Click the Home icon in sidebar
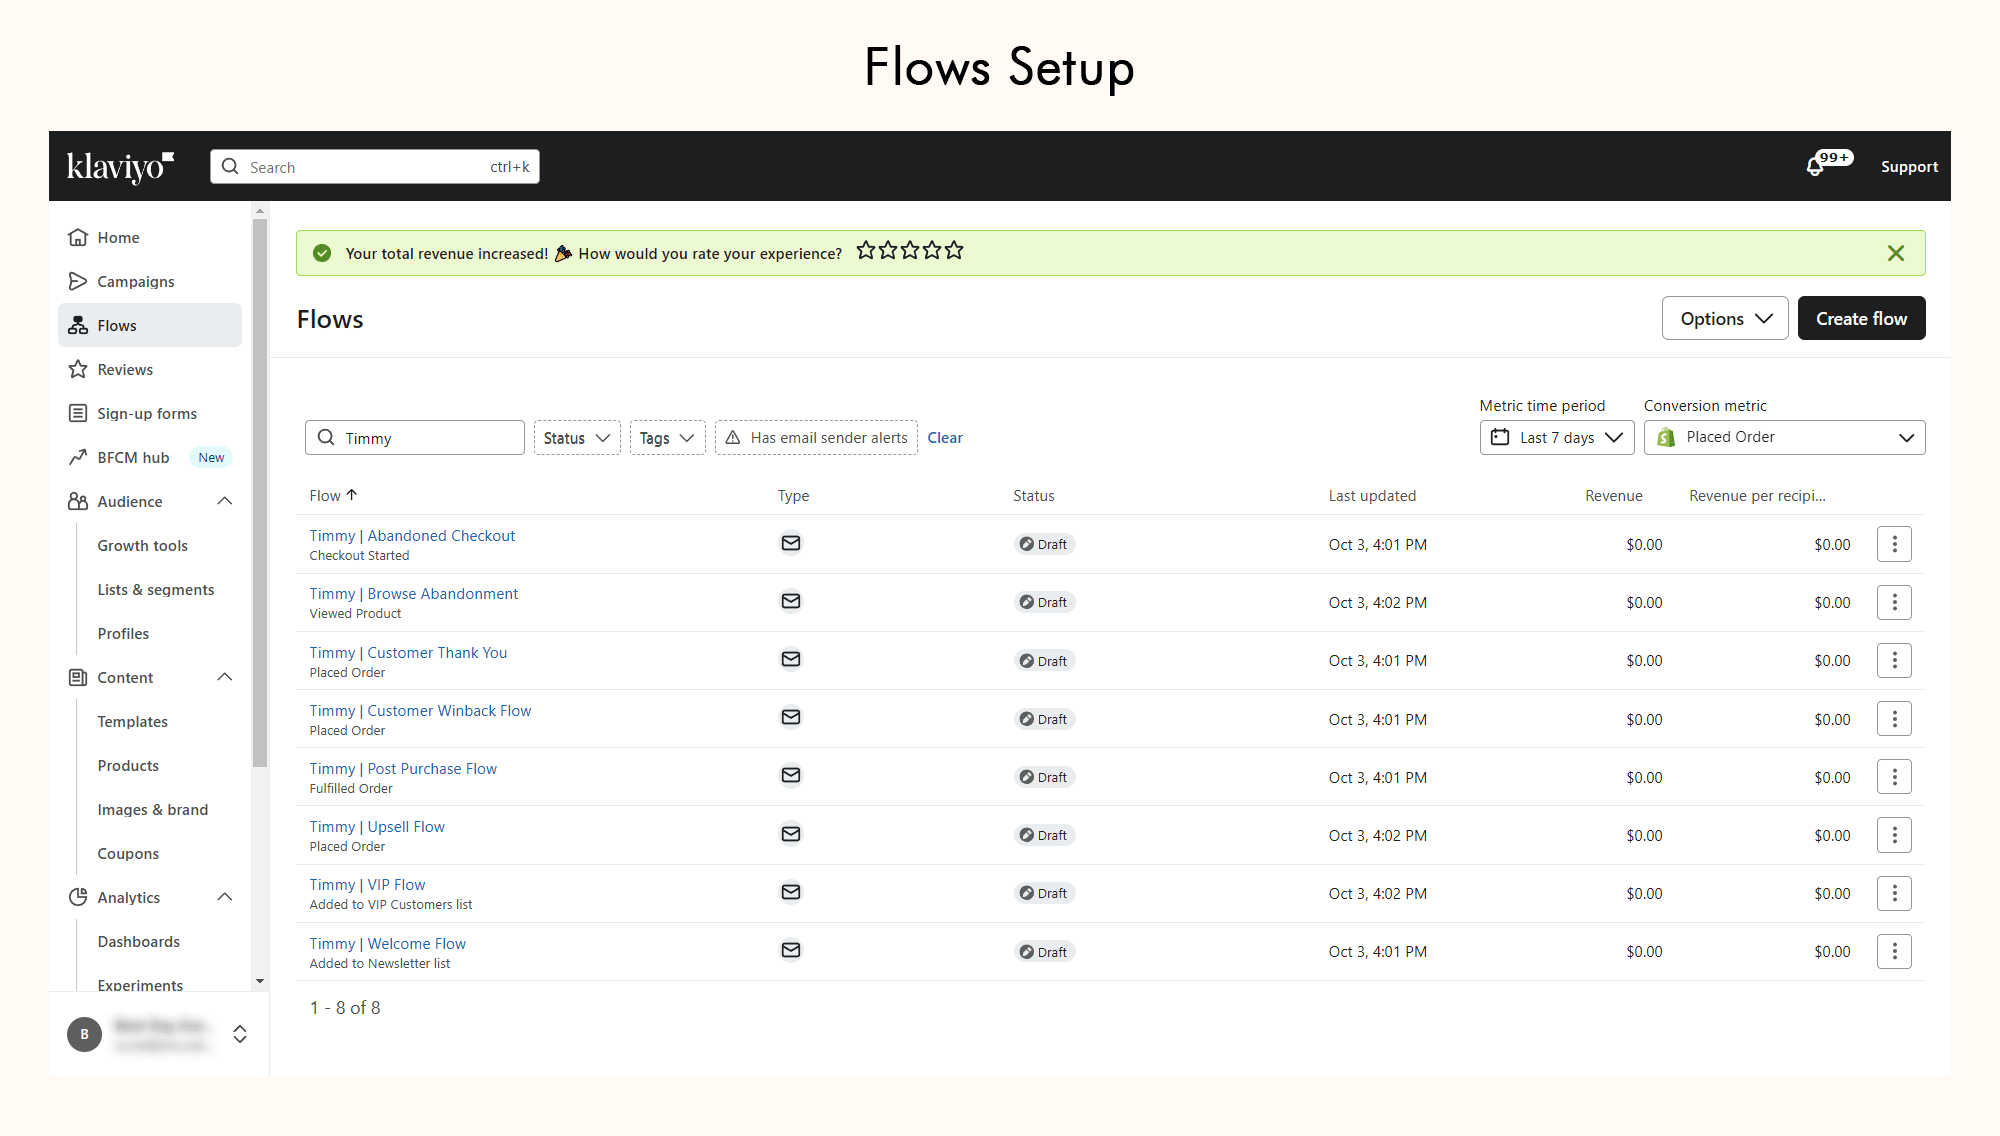This screenshot has width=2000, height=1136. click(x=78, y=237)
